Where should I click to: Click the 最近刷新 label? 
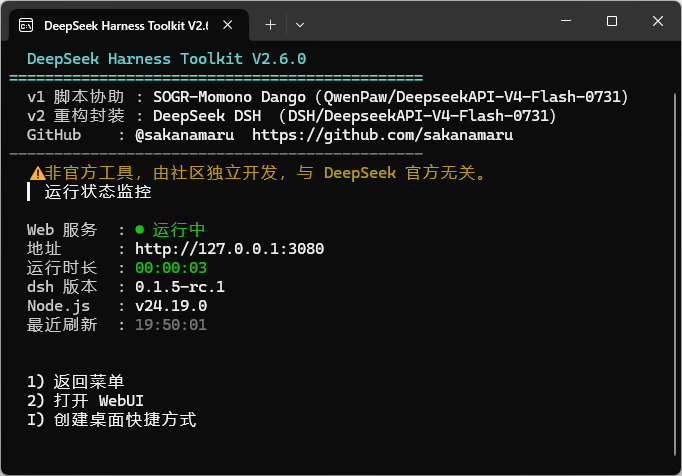coord(62,325)
